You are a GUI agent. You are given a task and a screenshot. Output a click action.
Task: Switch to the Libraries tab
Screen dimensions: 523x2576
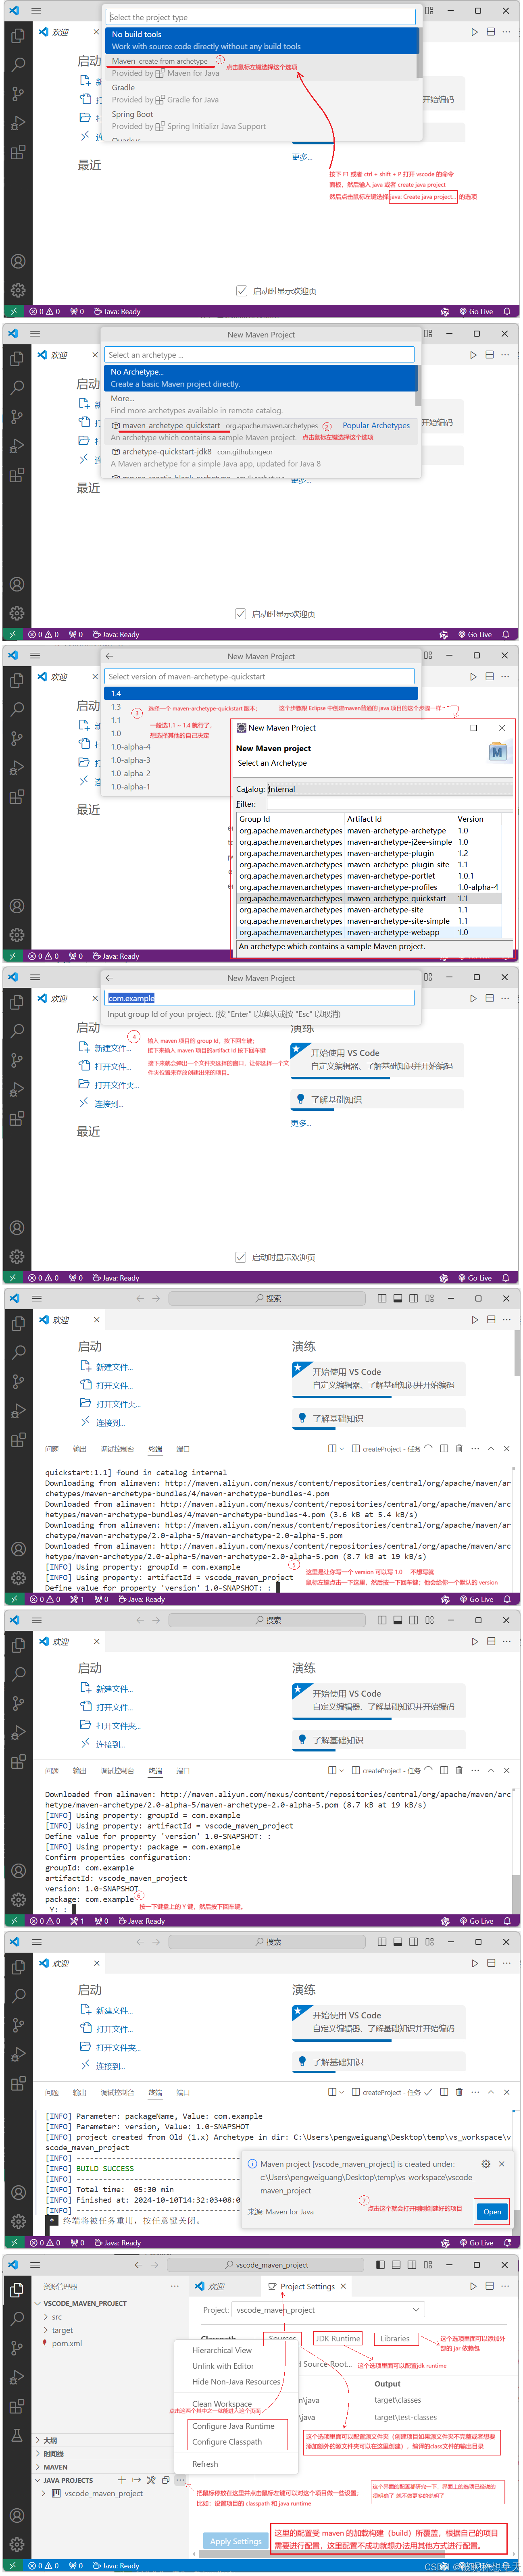tap(395, 2338)
